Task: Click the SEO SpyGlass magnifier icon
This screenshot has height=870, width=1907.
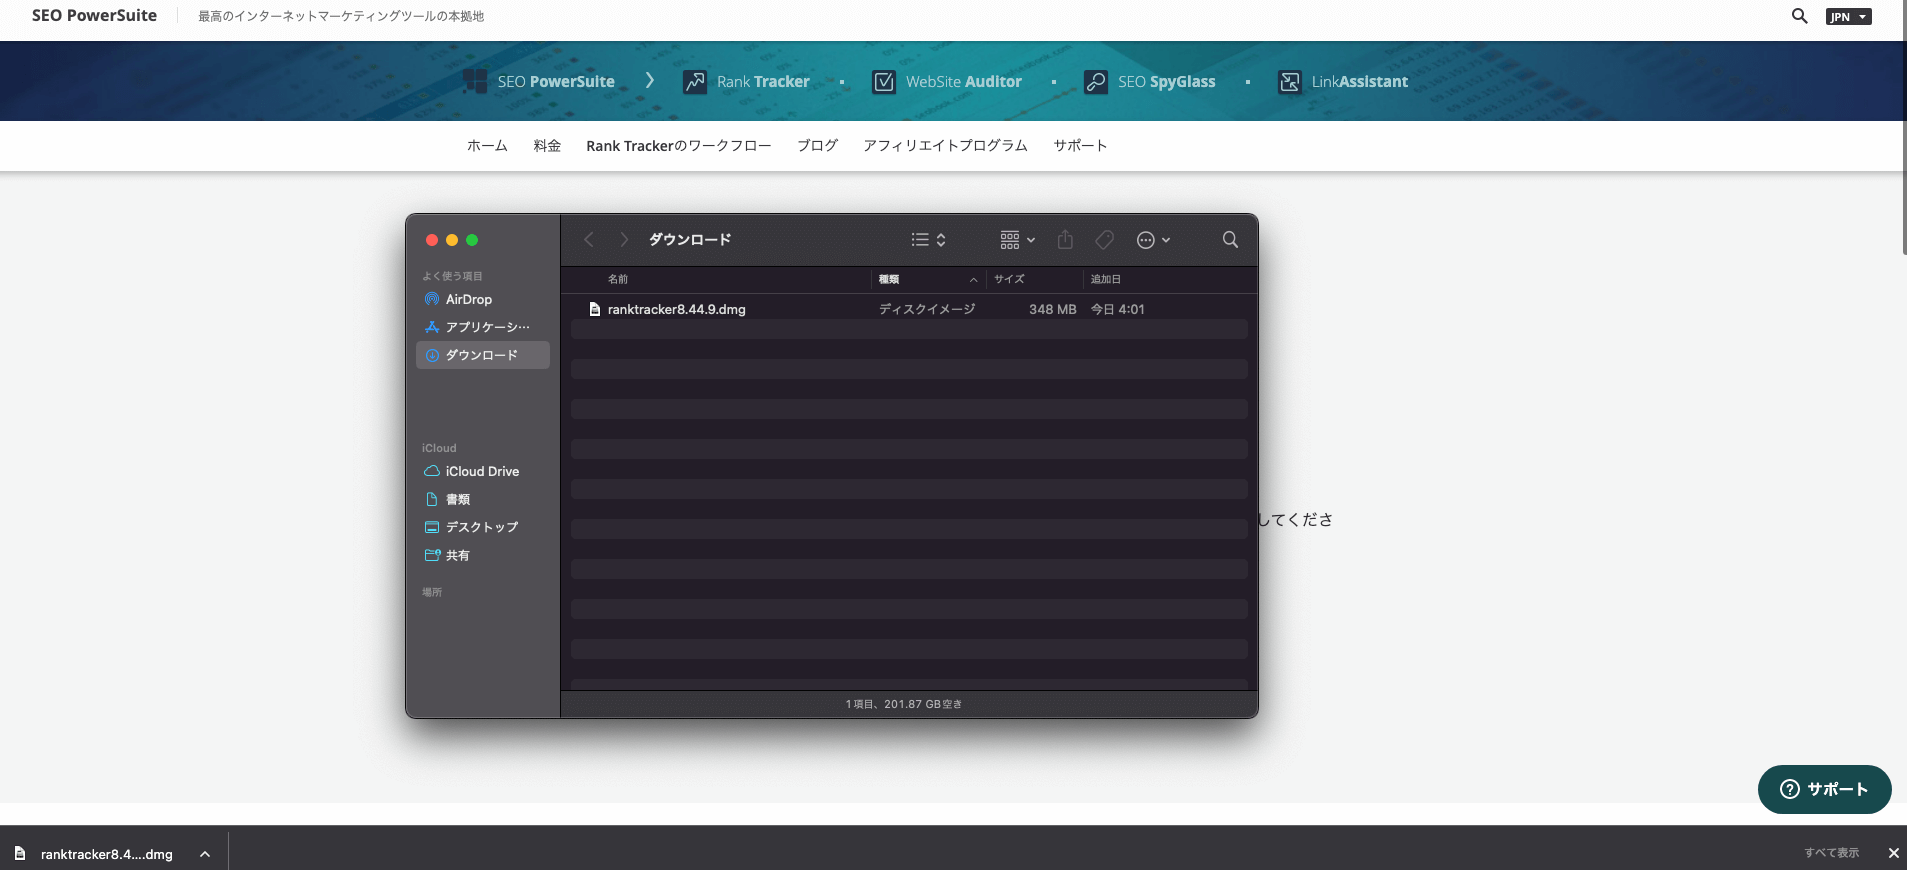Action: tap(1096, 82)
